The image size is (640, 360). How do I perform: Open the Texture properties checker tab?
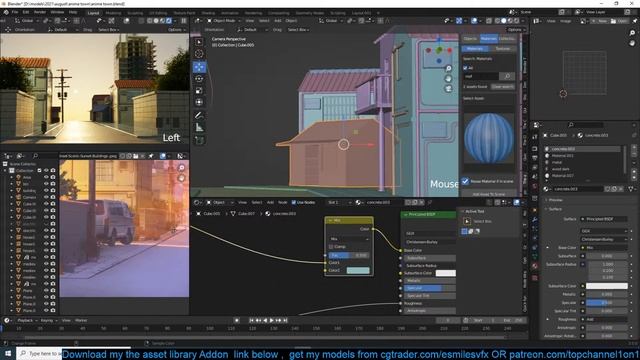click(x=535, y=278)
